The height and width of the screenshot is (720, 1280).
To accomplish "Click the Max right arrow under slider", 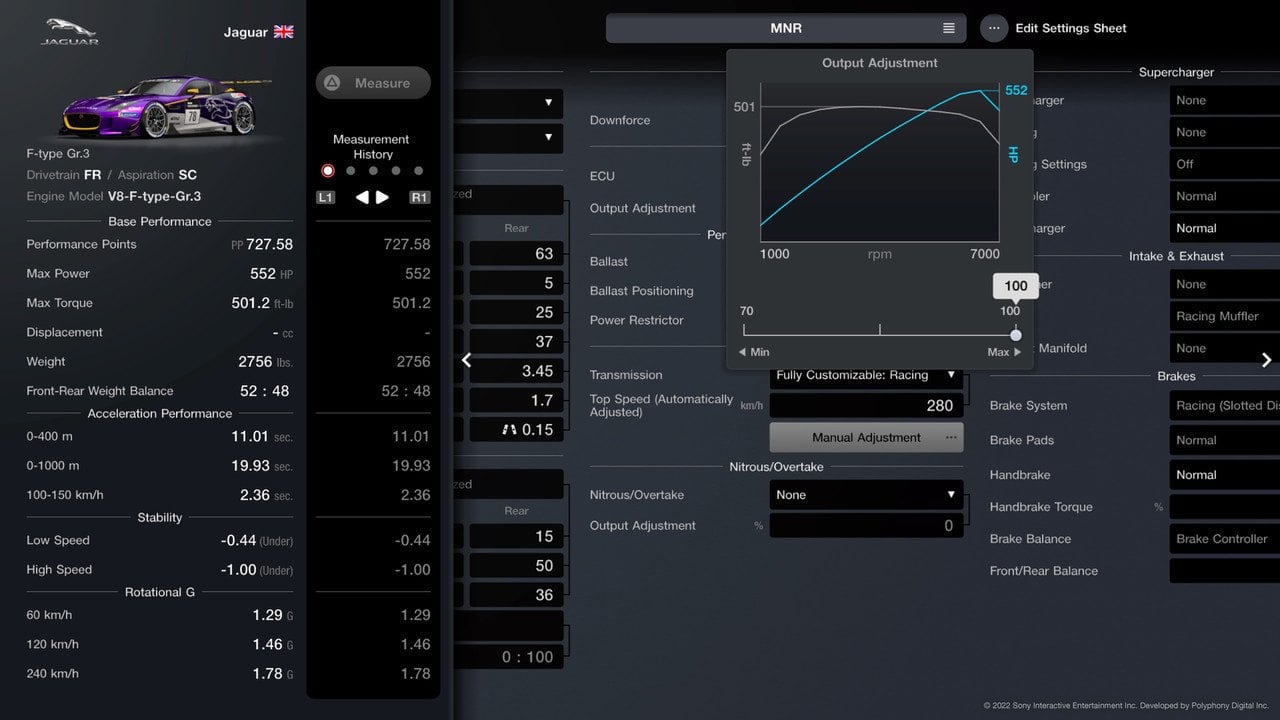I will (1018, 352).
